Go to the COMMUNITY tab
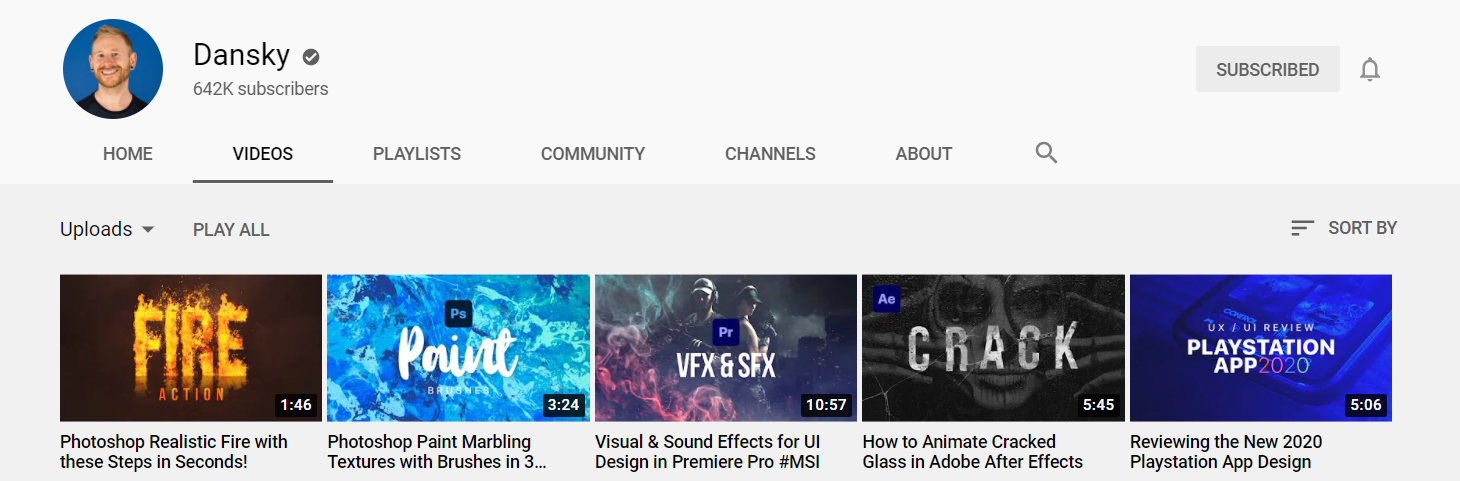This screenshot has height=481, width=1460. coord(593,154)
